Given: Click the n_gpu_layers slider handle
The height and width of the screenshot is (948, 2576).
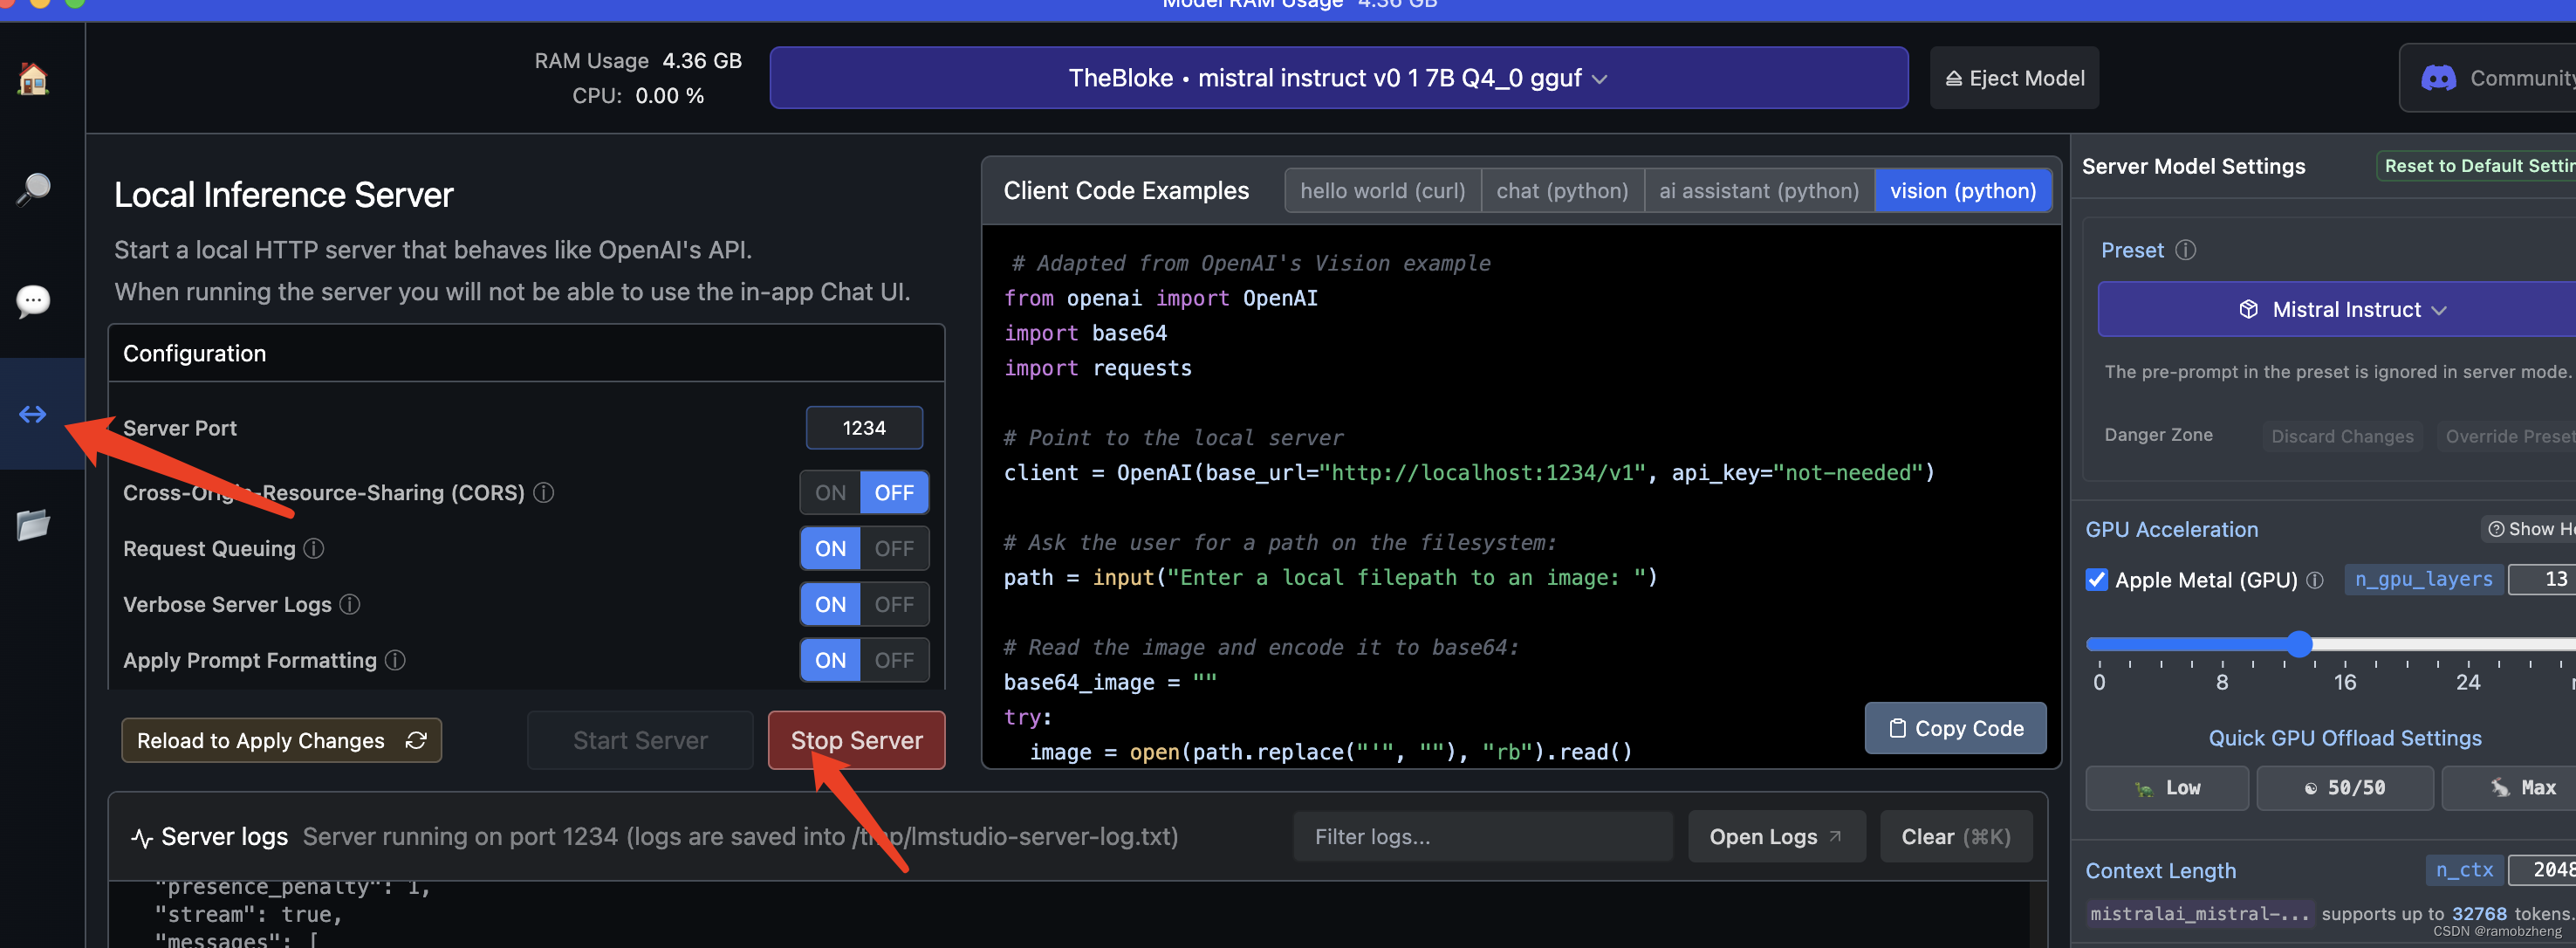Looking at the screenshot, I should click(2299, 643).
